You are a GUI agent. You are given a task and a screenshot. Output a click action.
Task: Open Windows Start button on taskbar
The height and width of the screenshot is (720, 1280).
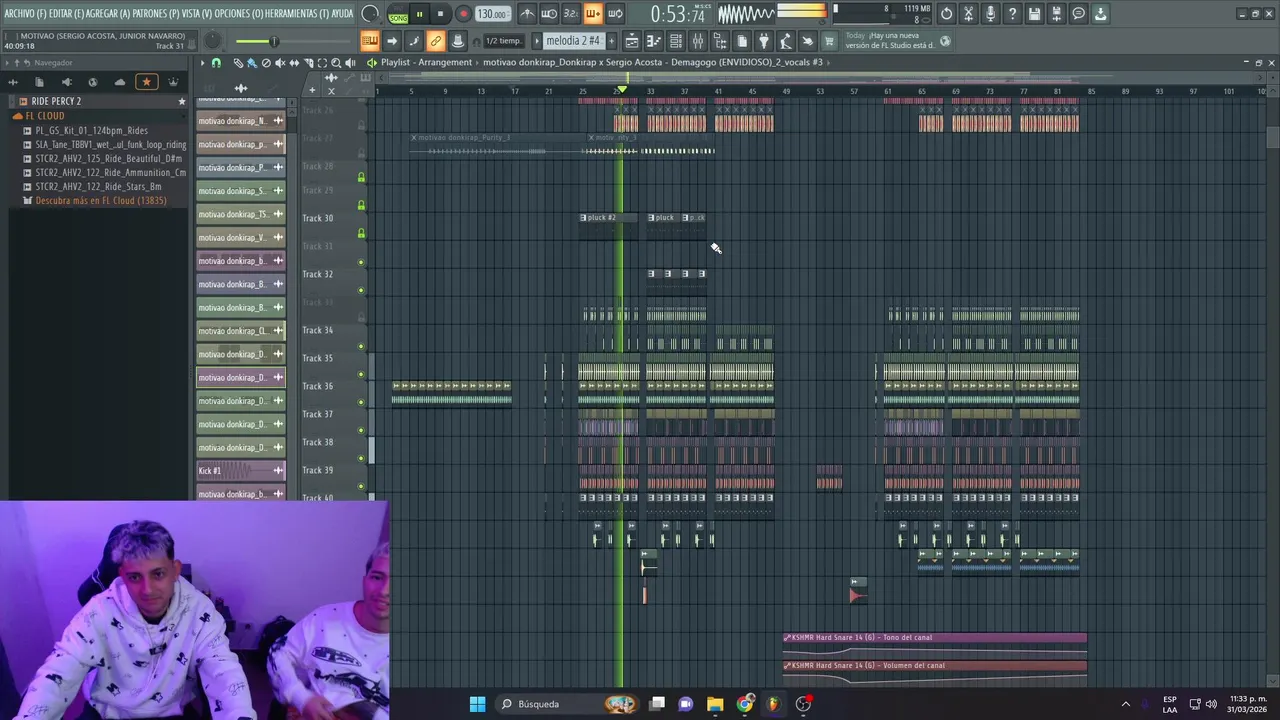pyautogui.click(x=477, y=704)
